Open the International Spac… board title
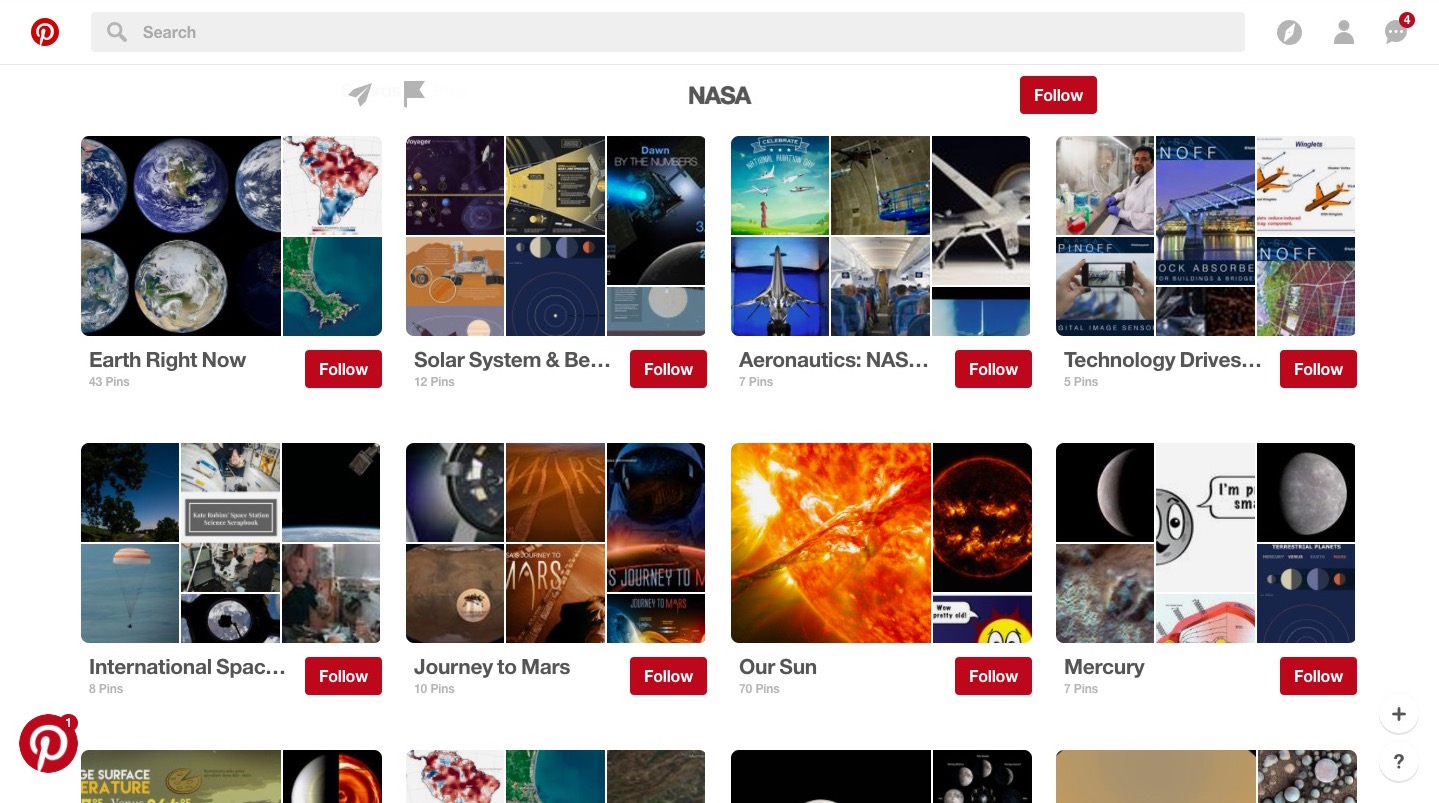 point(187,667)
